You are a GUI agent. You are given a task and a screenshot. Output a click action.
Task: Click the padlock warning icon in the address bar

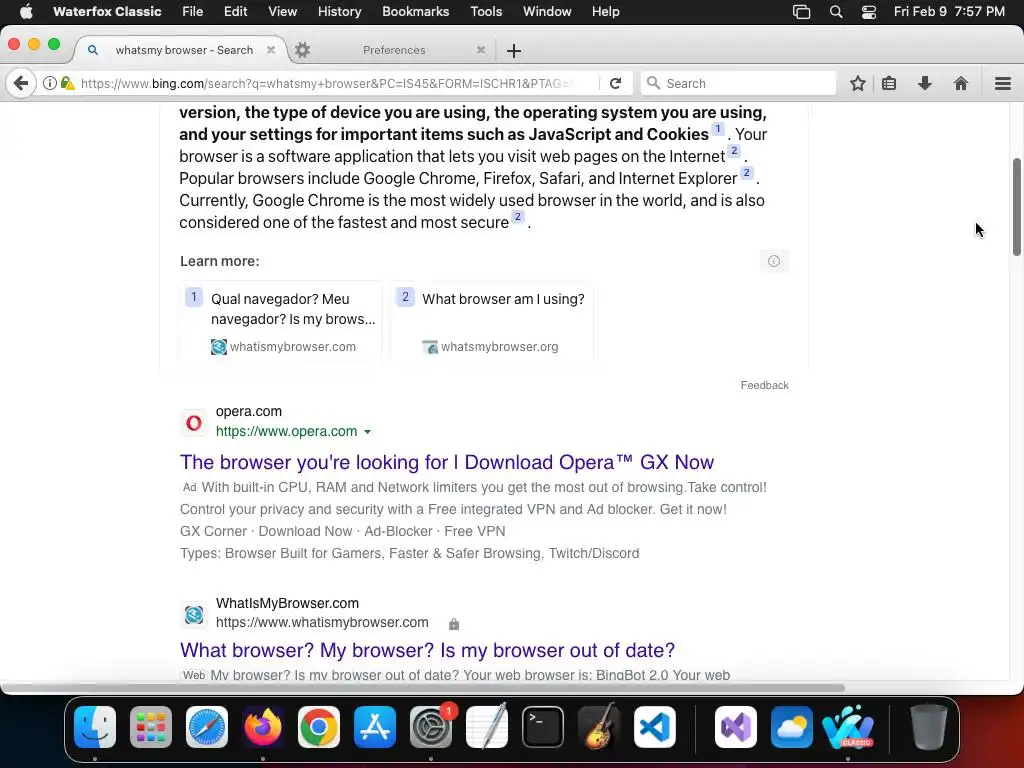pos(67,83)
